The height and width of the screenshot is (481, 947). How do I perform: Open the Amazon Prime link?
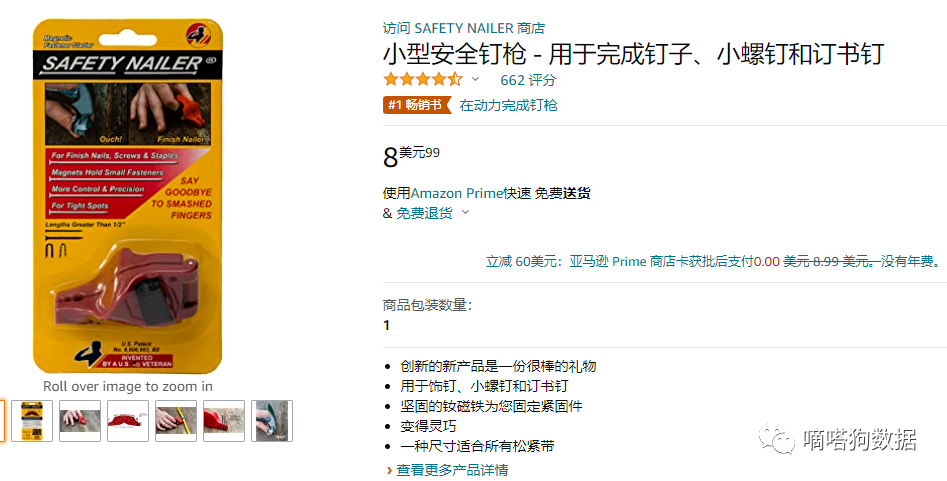(457, 193)
